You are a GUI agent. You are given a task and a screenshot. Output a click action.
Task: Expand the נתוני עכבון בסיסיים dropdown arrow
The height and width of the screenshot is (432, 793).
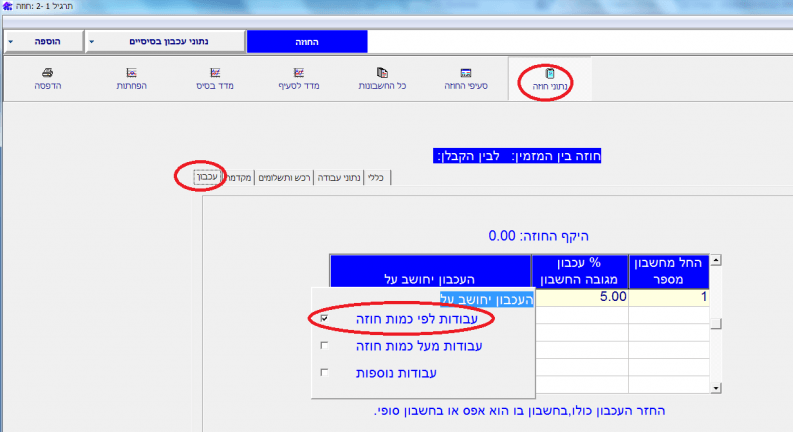pos(92,43)
